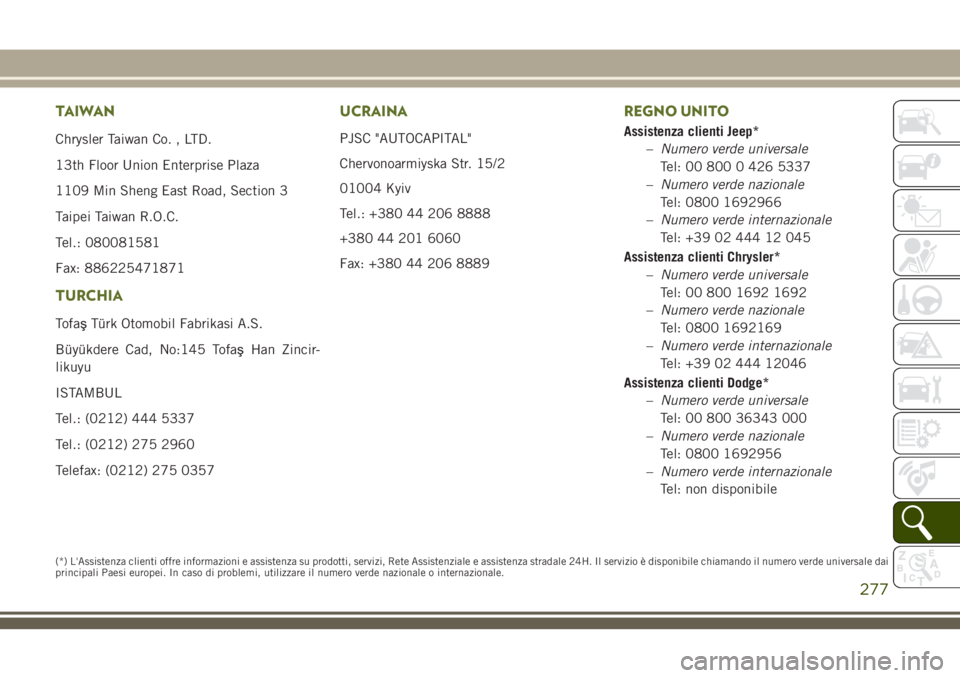Click 'Tel.: (0212) 444 5337'
Screen dimensions: 960x678
[x=125, y=418]
